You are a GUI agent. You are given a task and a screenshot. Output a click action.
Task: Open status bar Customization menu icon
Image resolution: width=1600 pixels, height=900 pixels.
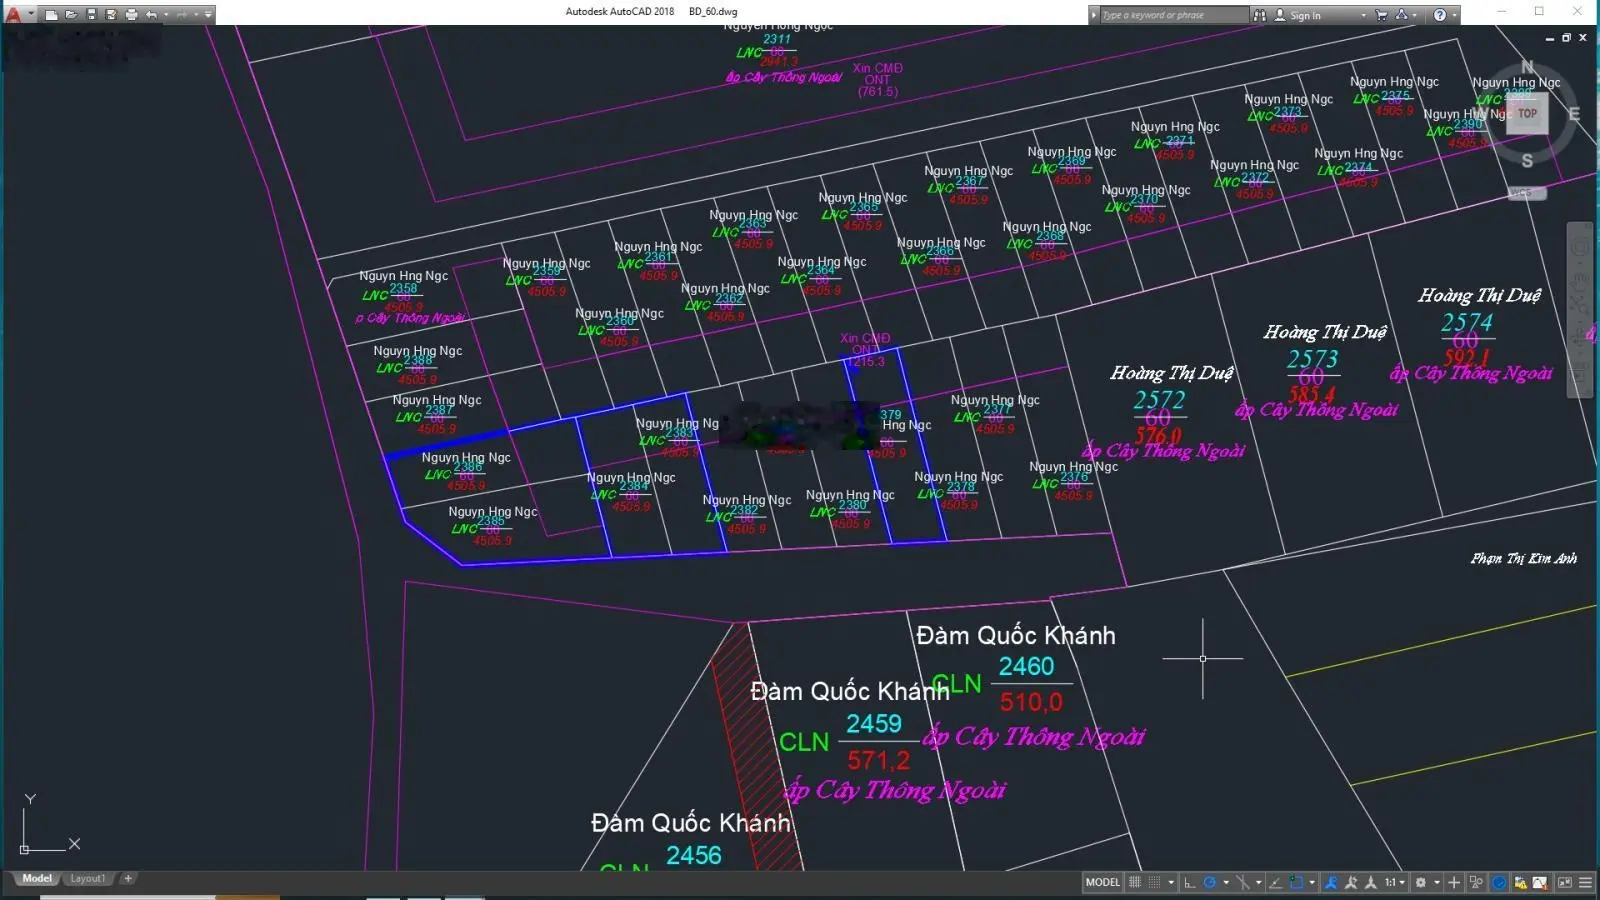click(x=1585, y=882)
